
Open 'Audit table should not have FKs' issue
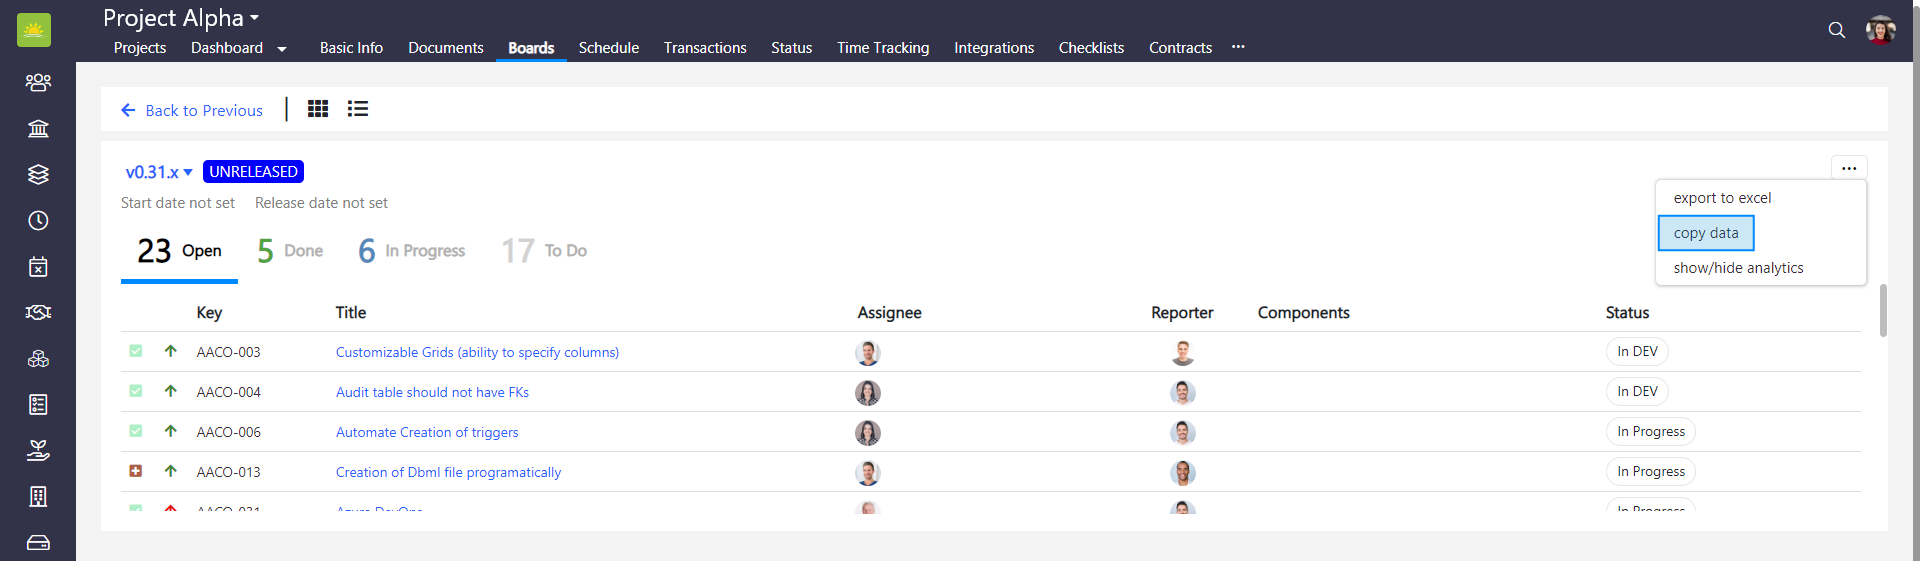432,392
